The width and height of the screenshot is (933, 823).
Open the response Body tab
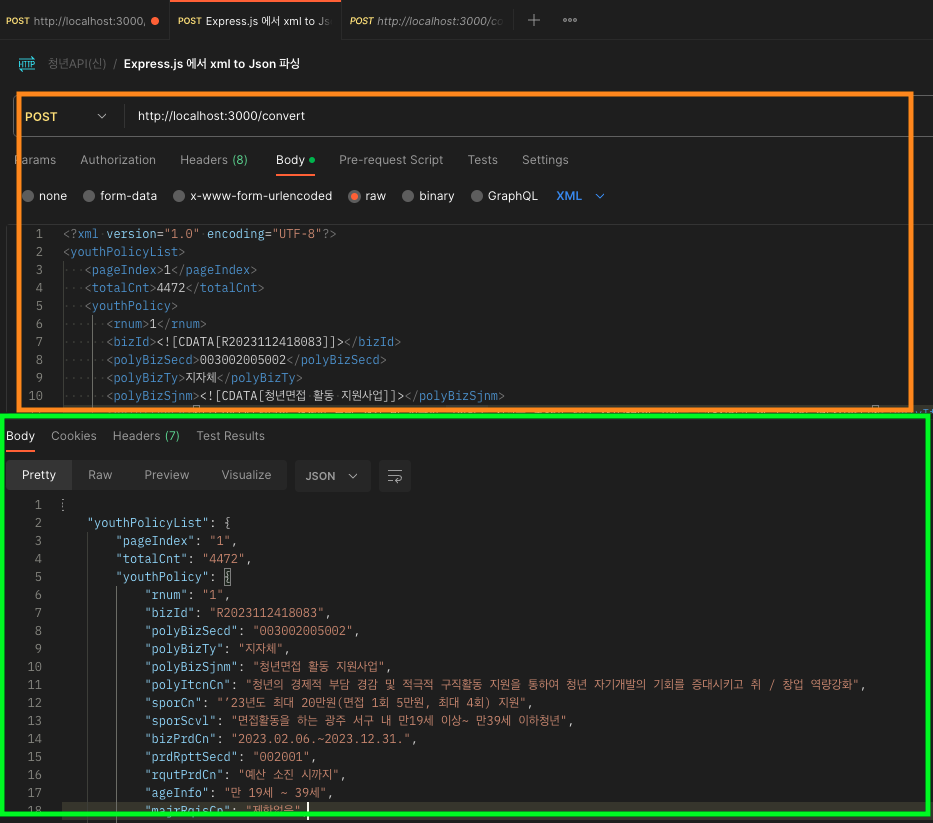(20, 436)
